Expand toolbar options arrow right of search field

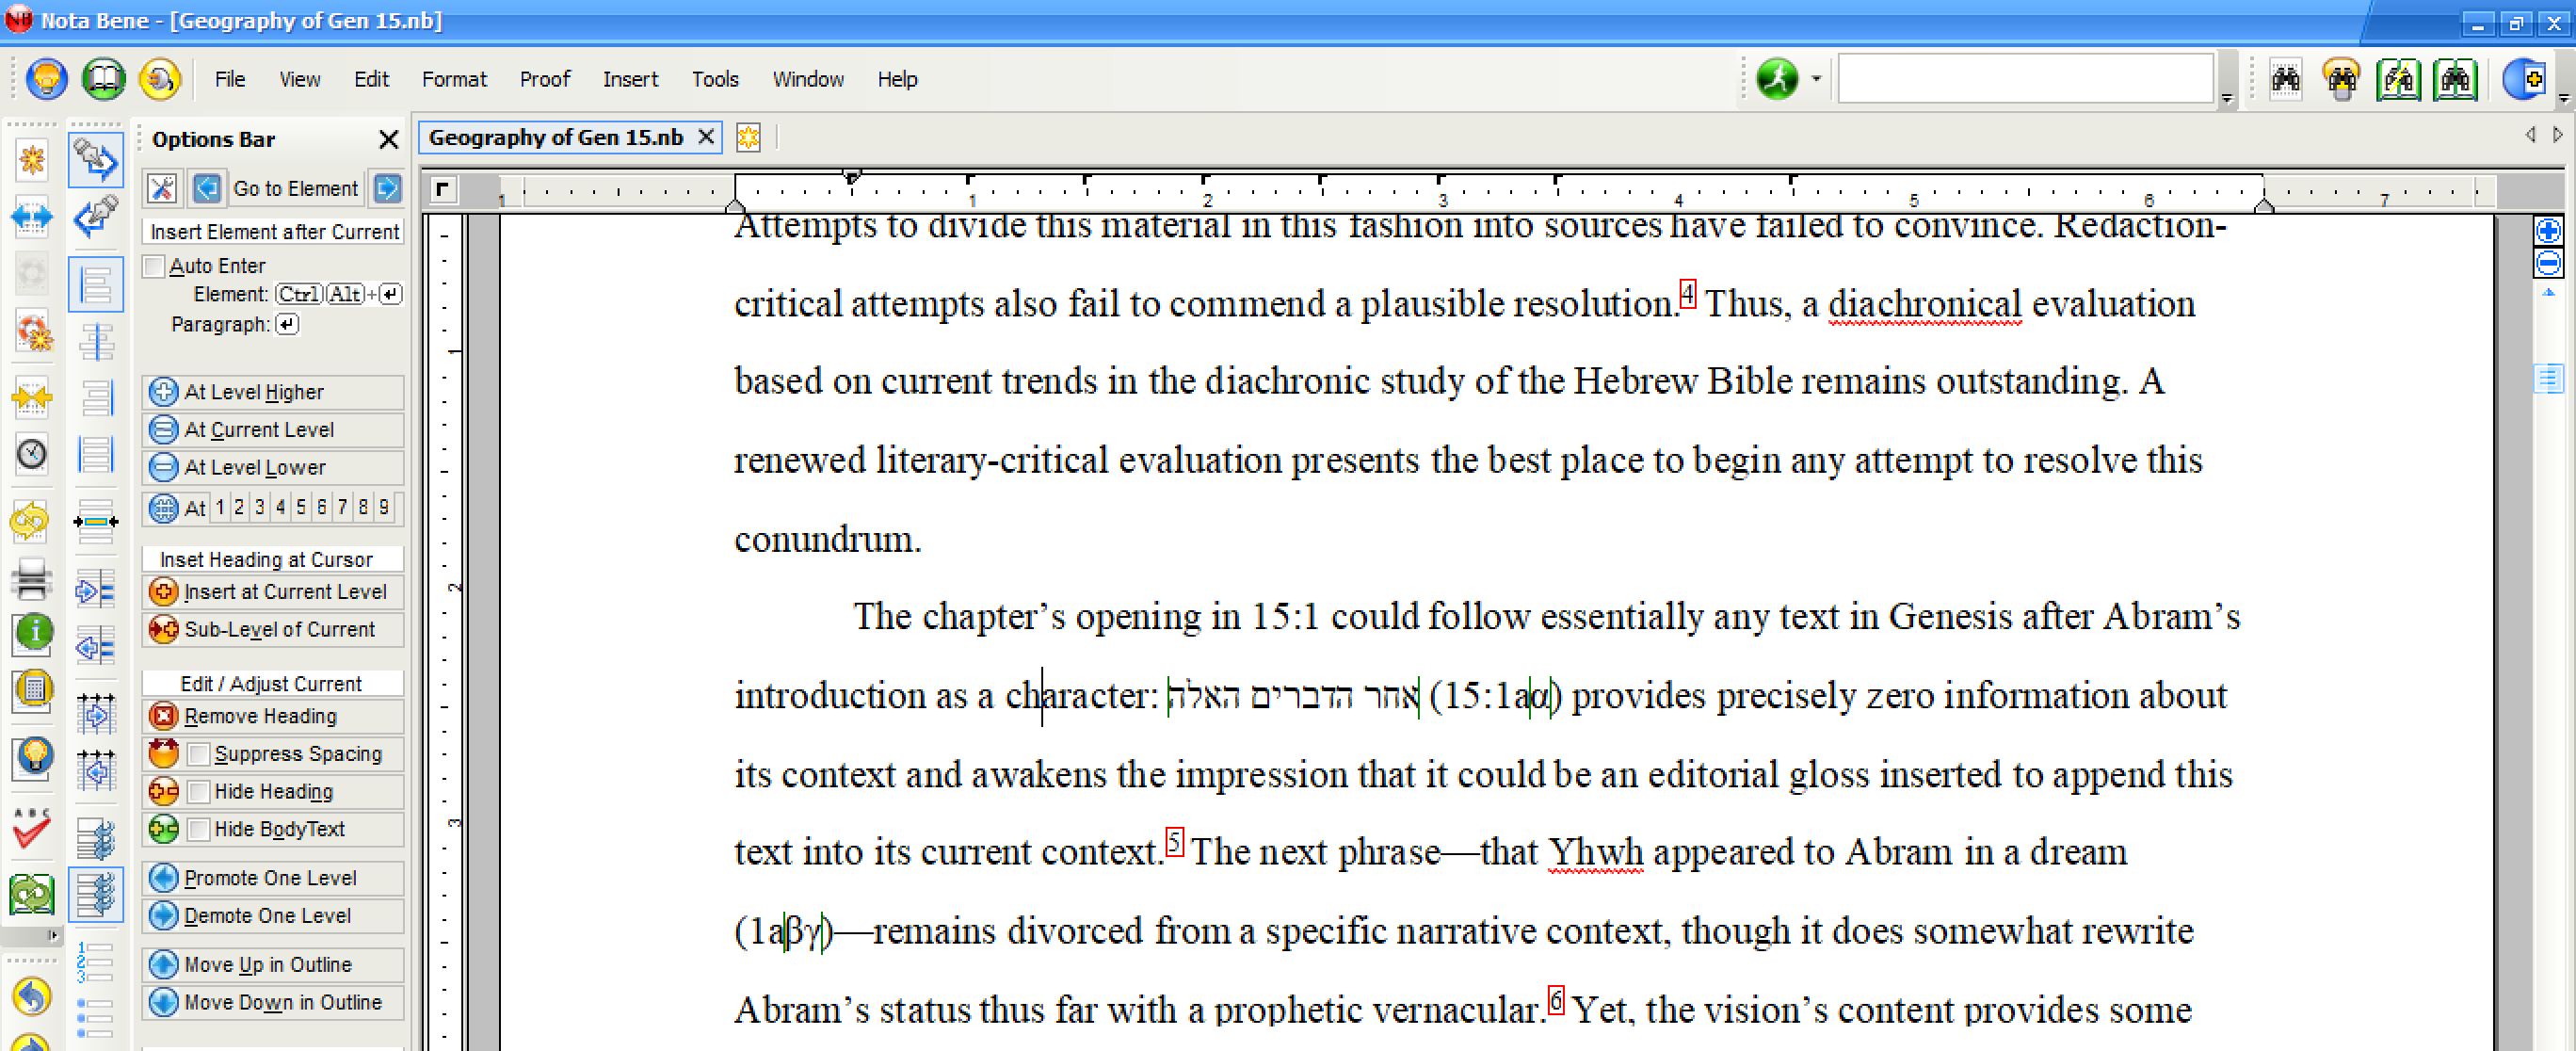[2227, 98]
